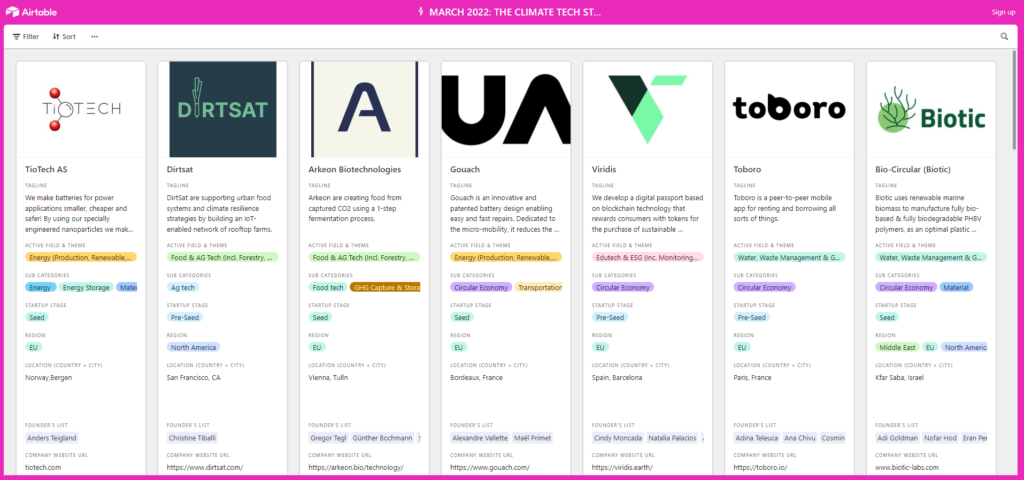Click founder Gregor Tegl chip

pos(328,438)
